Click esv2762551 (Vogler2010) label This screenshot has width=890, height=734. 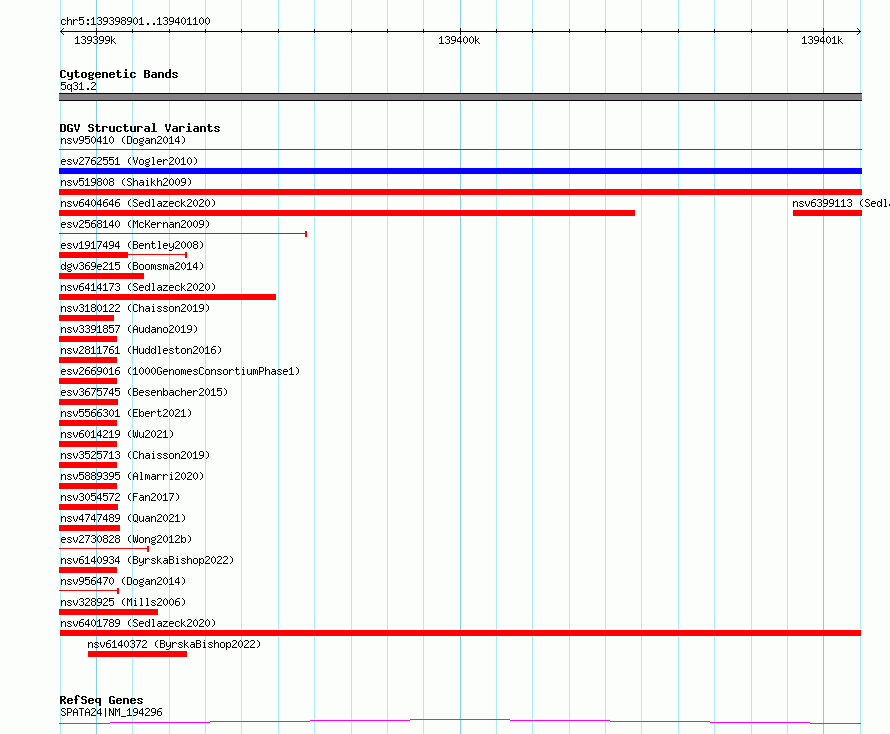129,161
